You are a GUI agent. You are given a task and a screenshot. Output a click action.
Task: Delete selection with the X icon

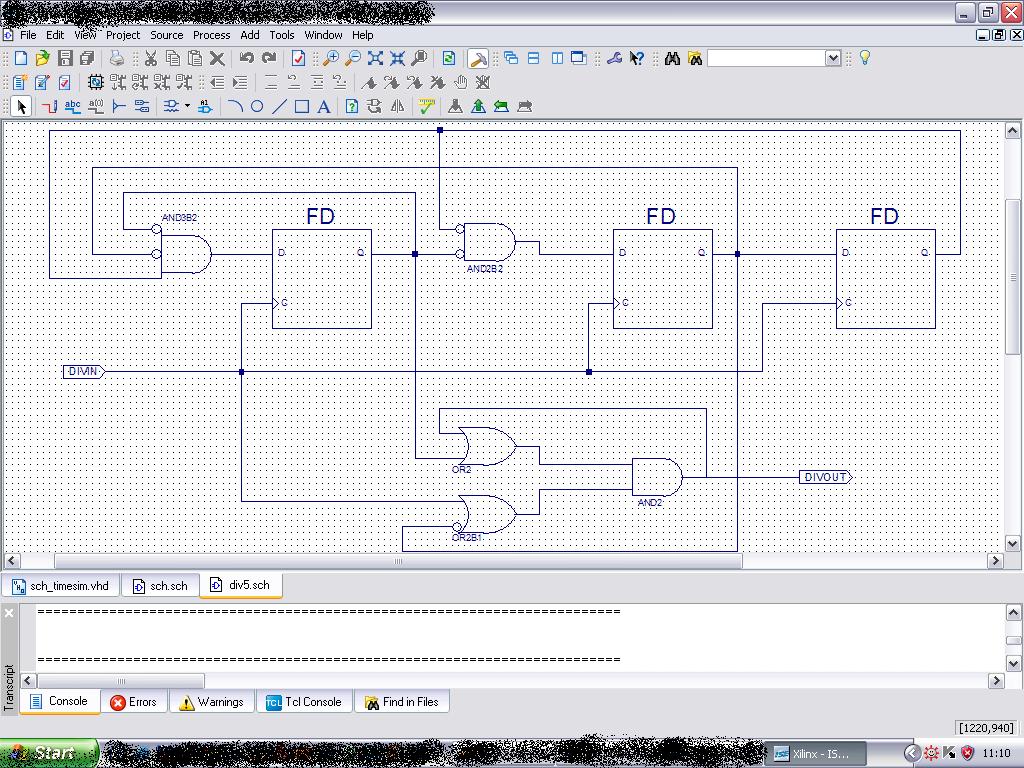pos(217,58)
